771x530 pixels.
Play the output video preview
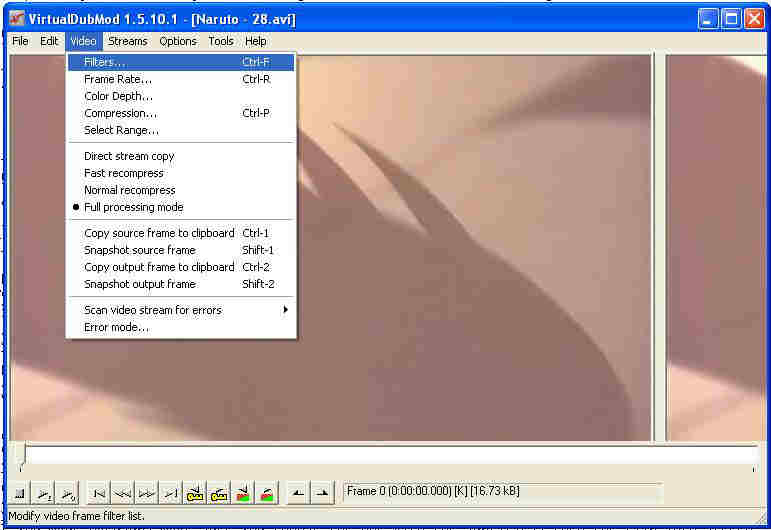coord(68,493)
